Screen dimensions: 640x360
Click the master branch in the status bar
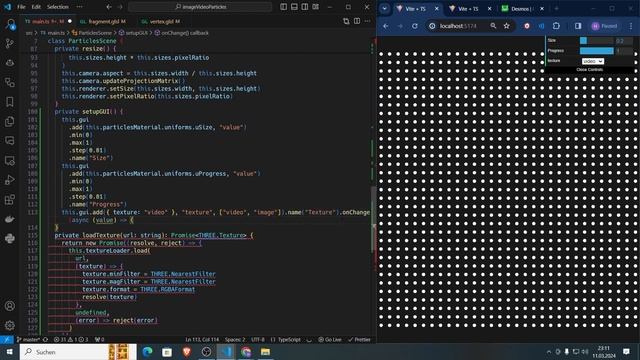(28, 340)
